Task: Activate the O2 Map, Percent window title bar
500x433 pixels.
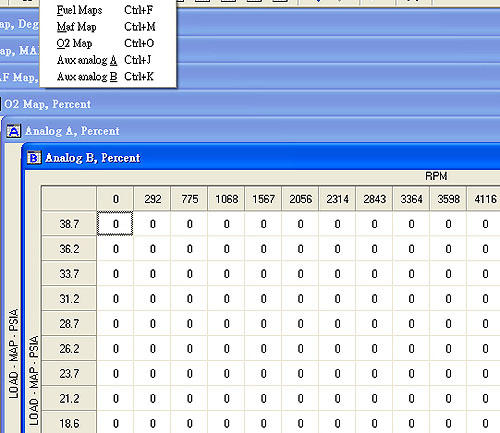Action: pos(250,104)
